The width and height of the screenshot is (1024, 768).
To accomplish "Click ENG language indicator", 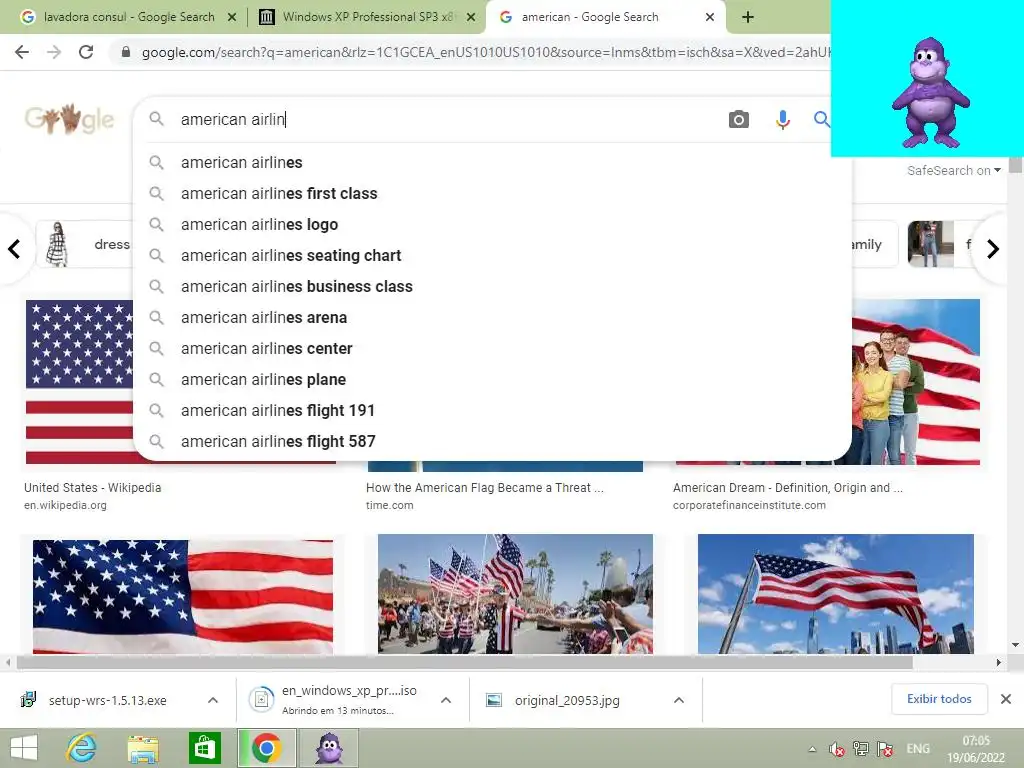I will point(918,748).
